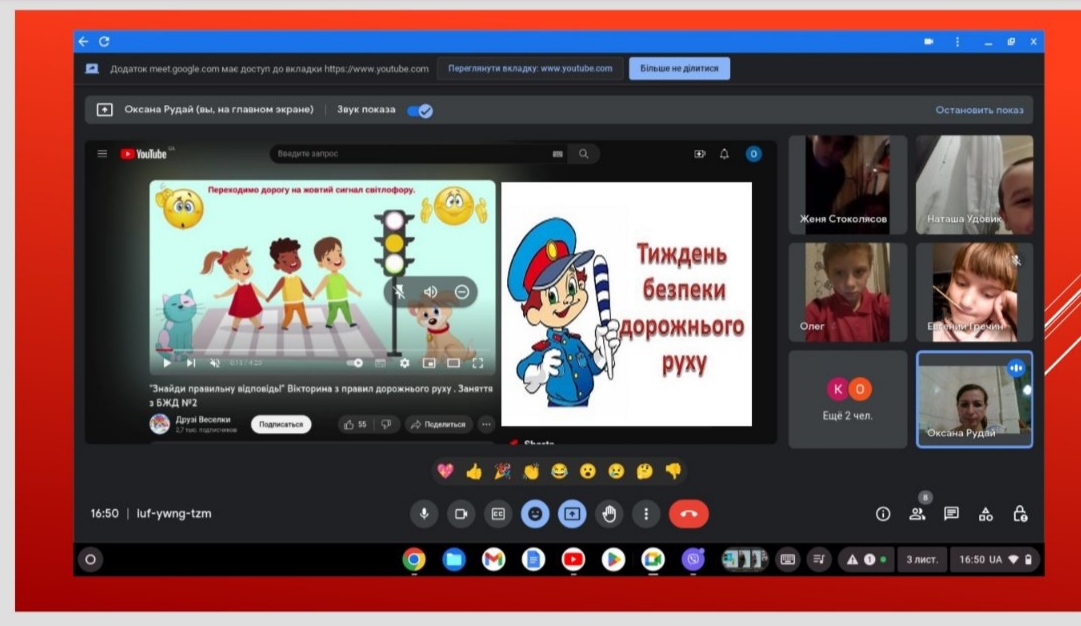Like the video showing 55 likes
This screenshot has height=626, width=1081.
coord(356,425)
